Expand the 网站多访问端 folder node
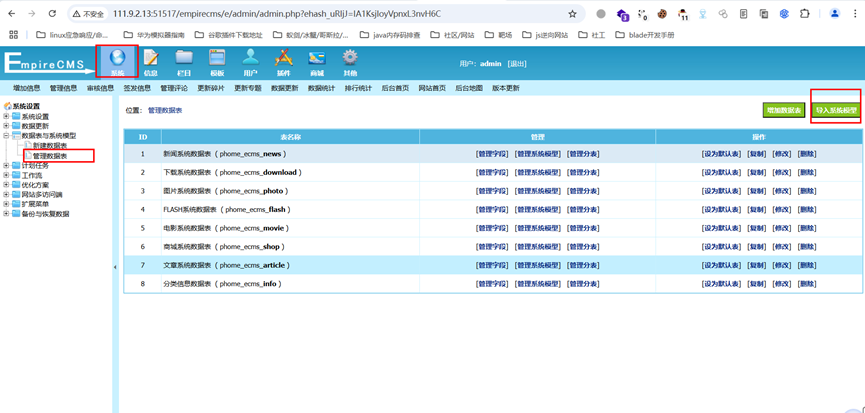This screenshot has height=413, width=865. pyautogui.click(x=6, y=194)
